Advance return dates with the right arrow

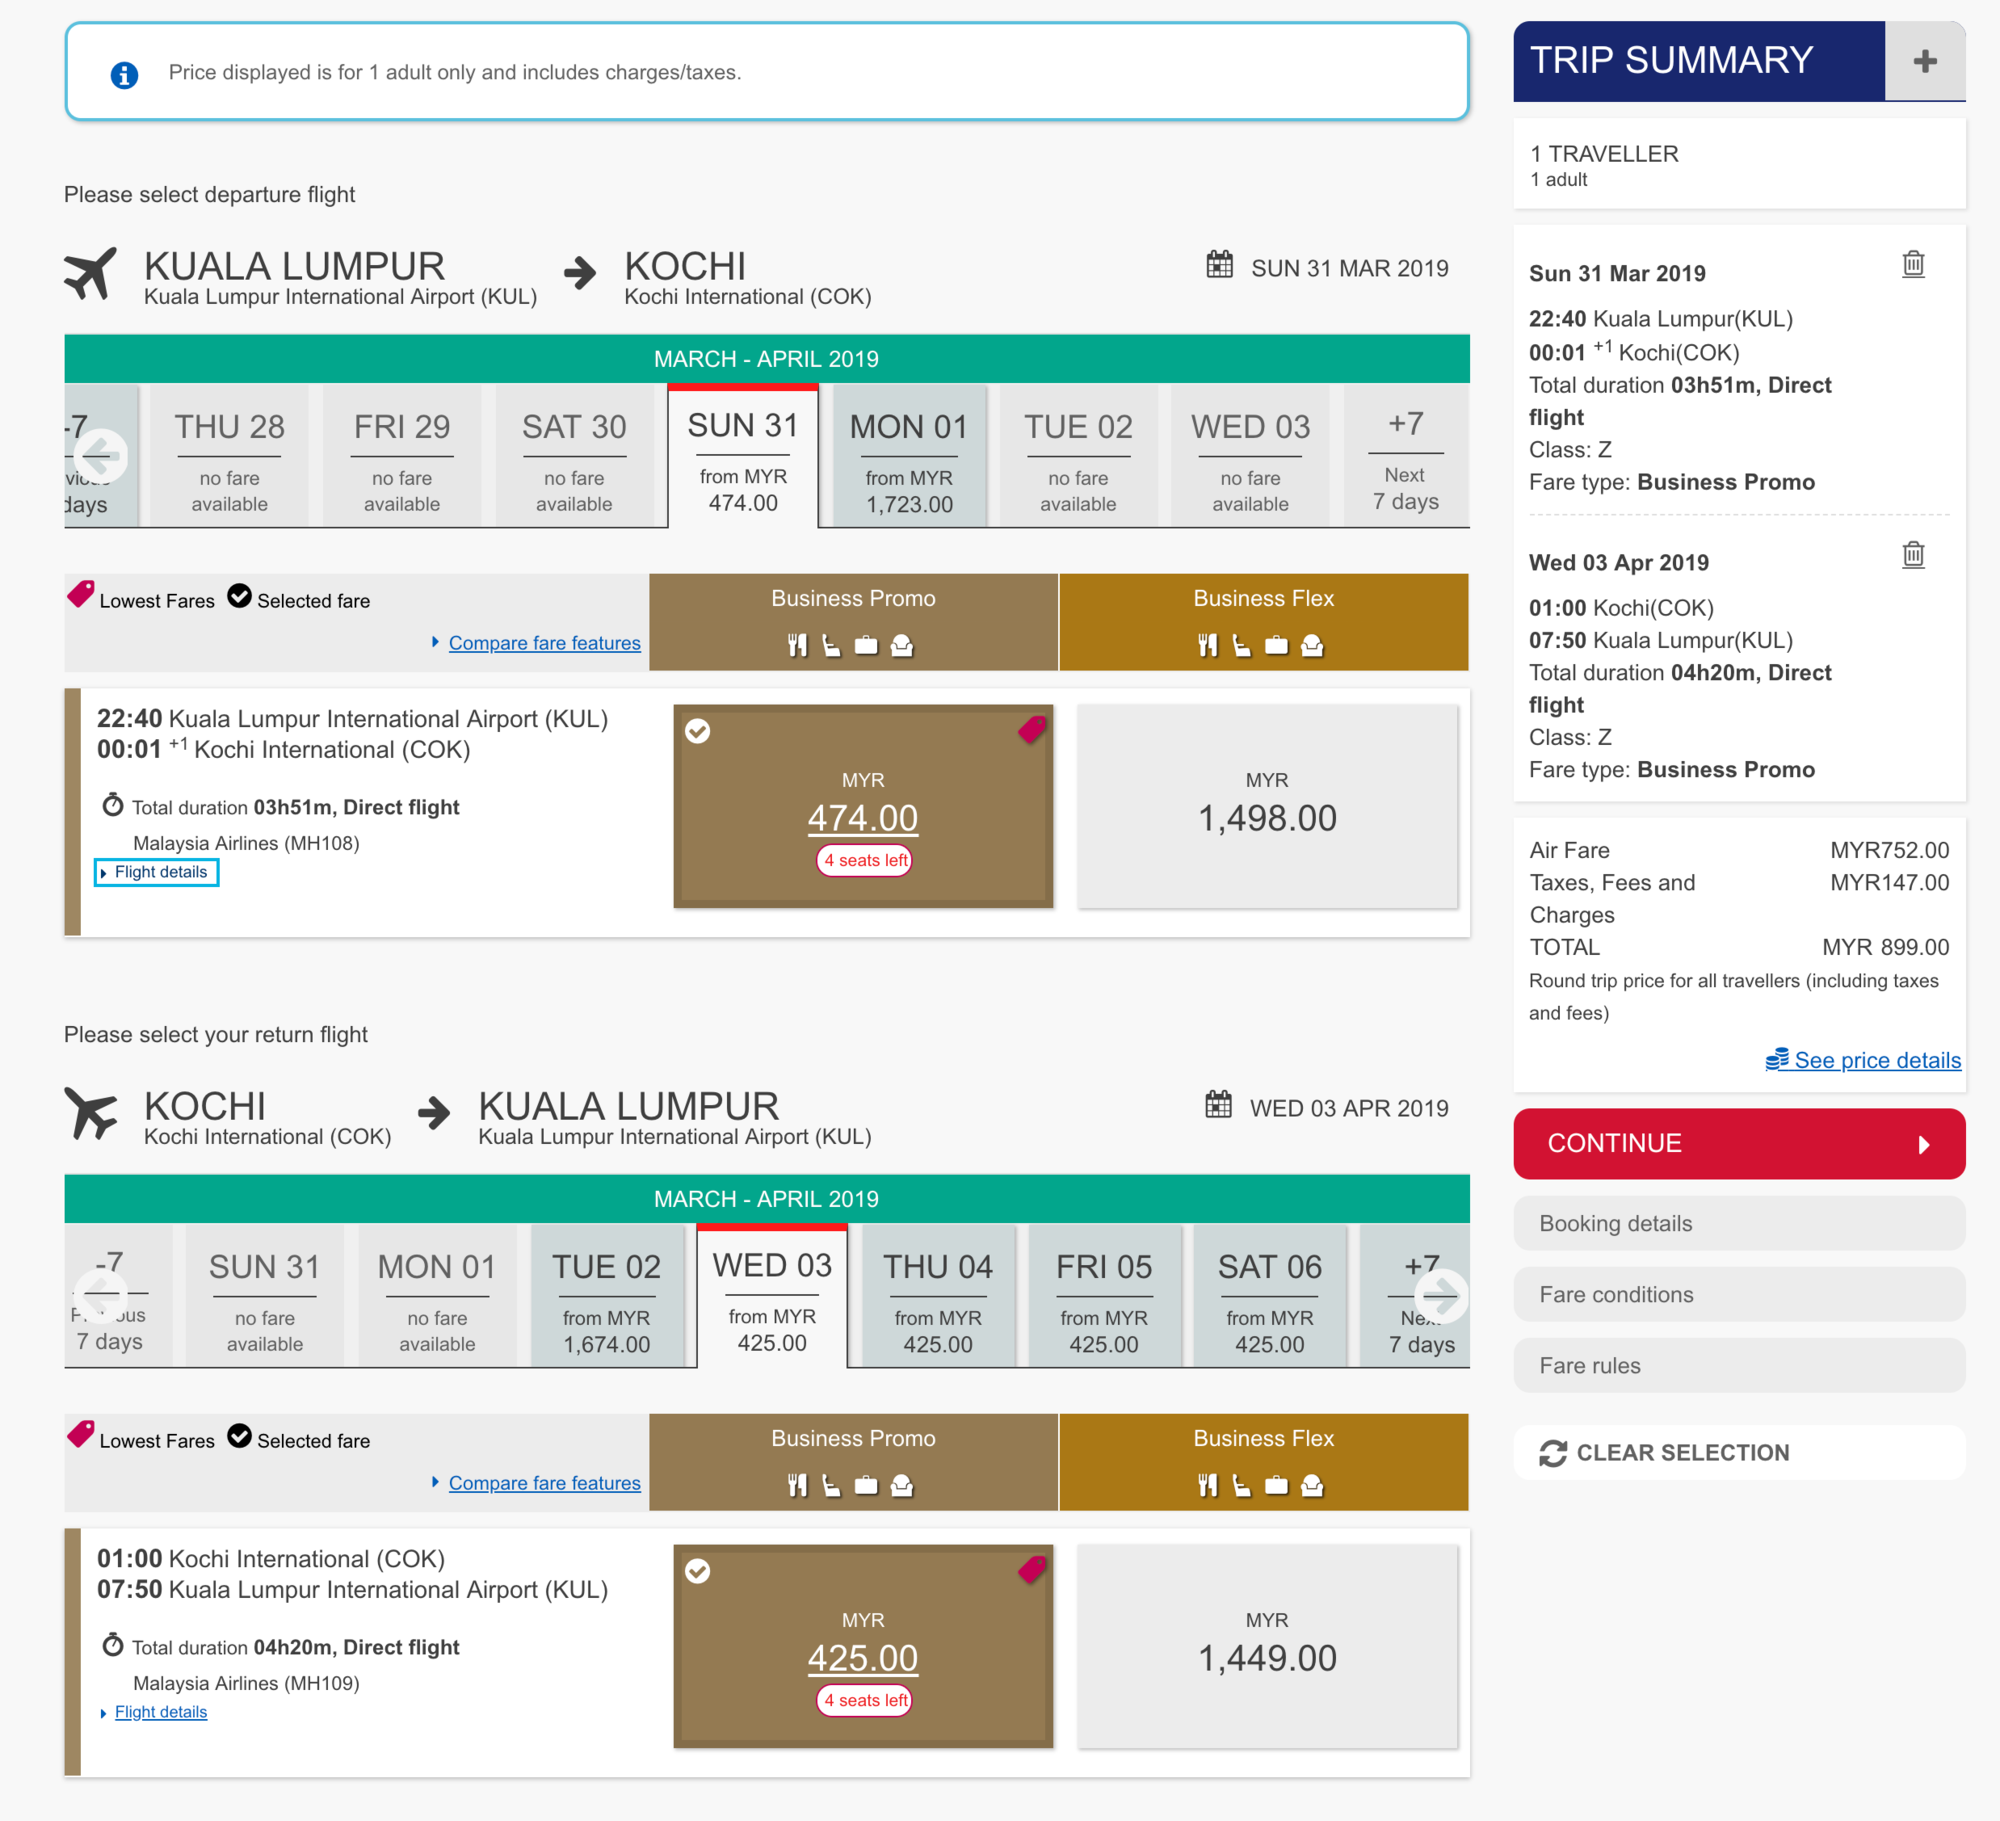point(1440,1296)
